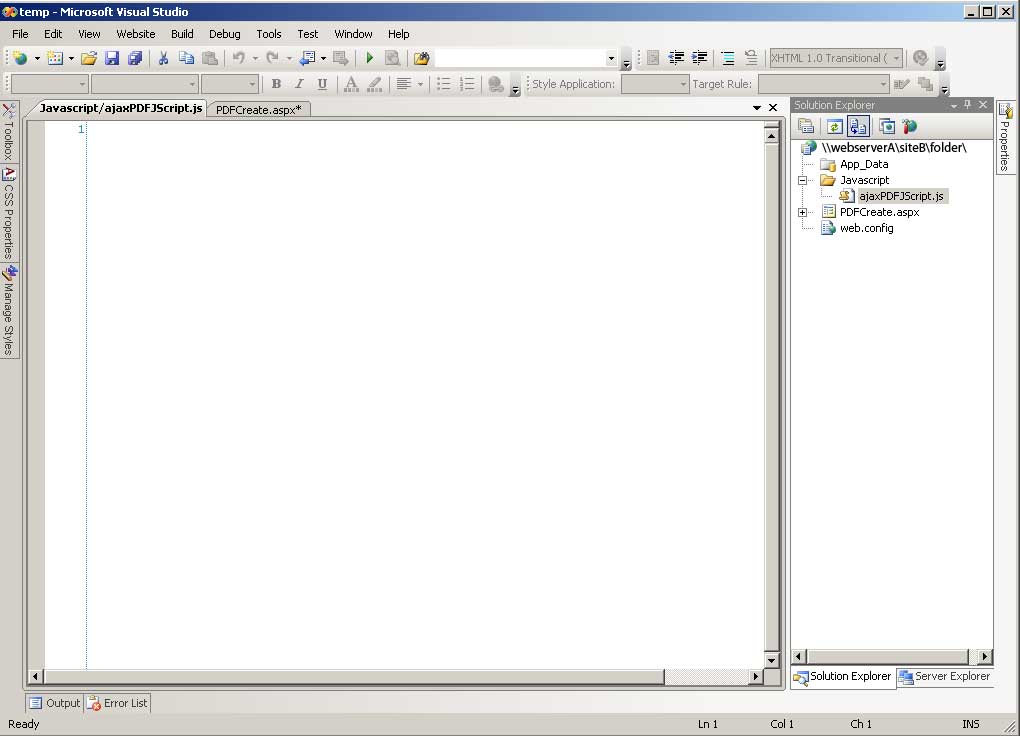Open the Tools menu

(269, 34)
